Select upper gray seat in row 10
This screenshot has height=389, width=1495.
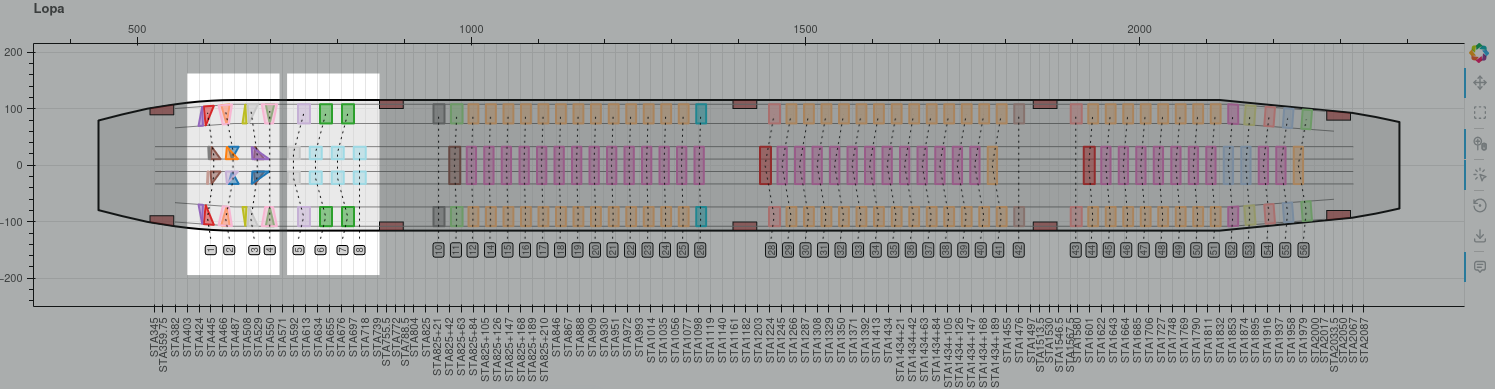coord(439,113)
